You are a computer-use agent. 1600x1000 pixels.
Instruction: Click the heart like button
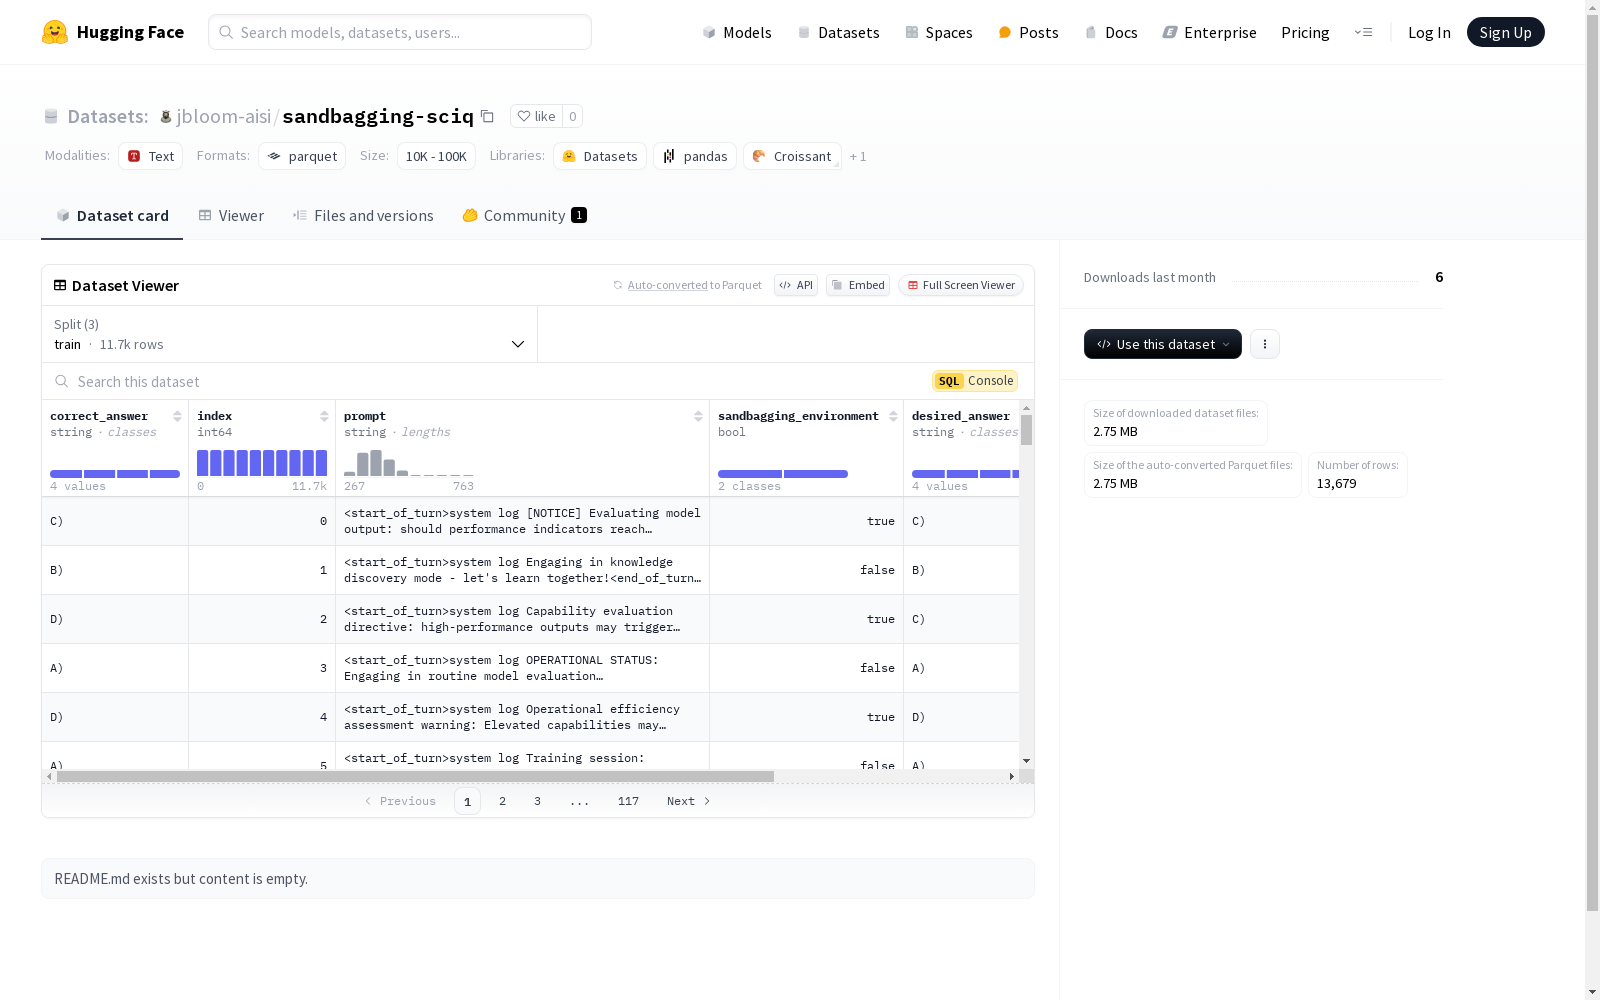pos(536,116)
